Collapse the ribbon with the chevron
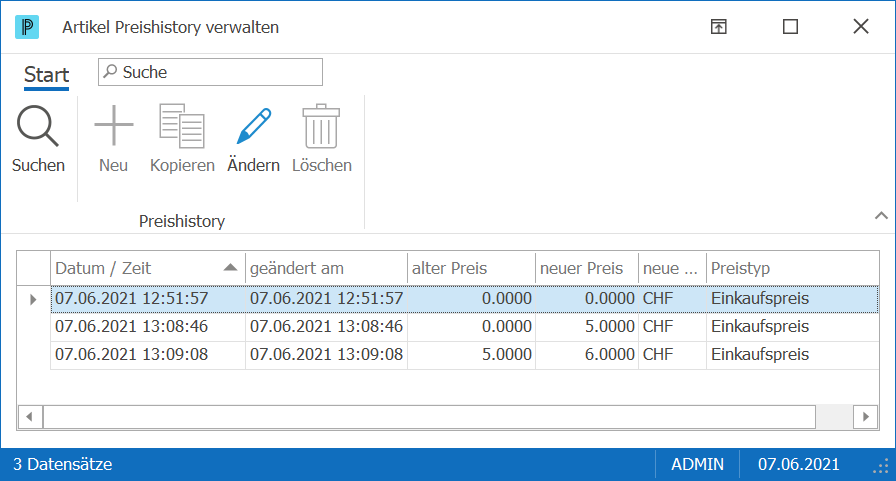Viewport: 896px width, 481px height. point(881,215)
